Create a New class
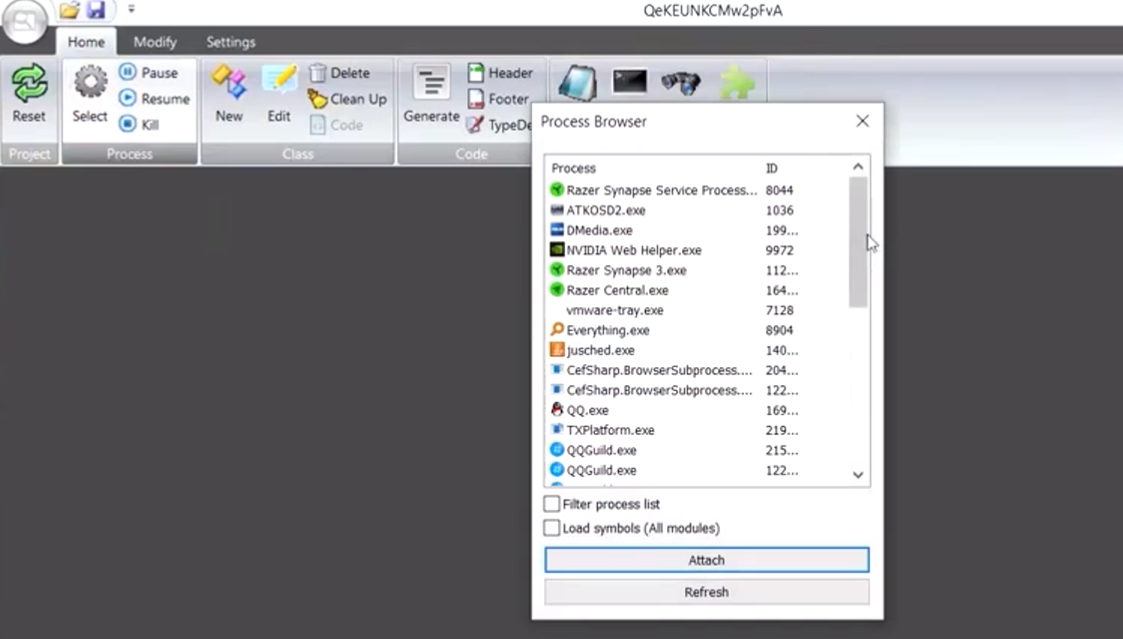 [229, 84]
